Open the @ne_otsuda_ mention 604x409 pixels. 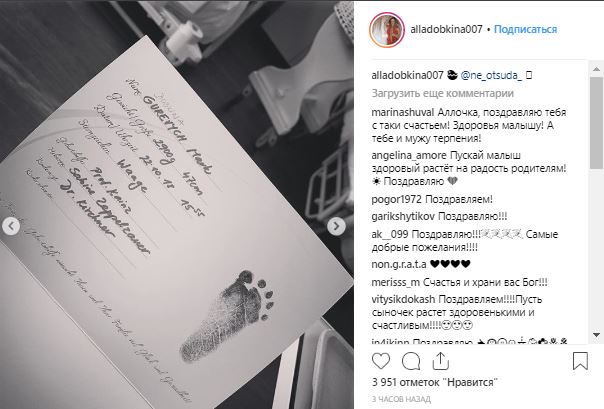491,75
